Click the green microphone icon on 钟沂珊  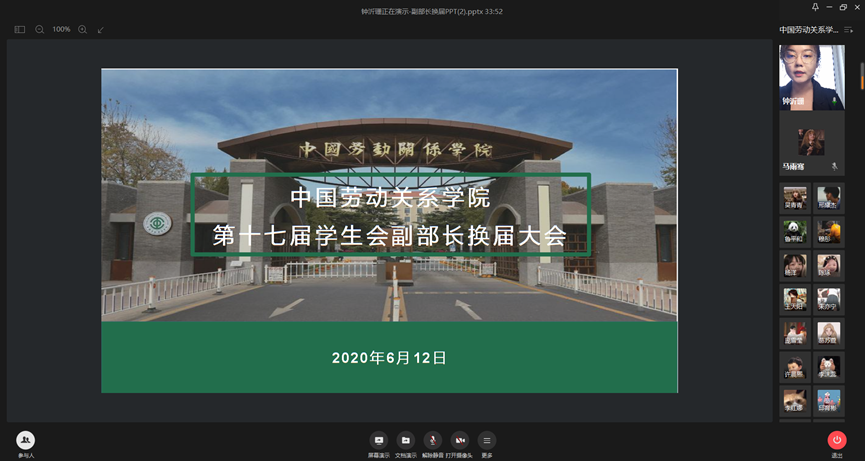tap(835, 102)
